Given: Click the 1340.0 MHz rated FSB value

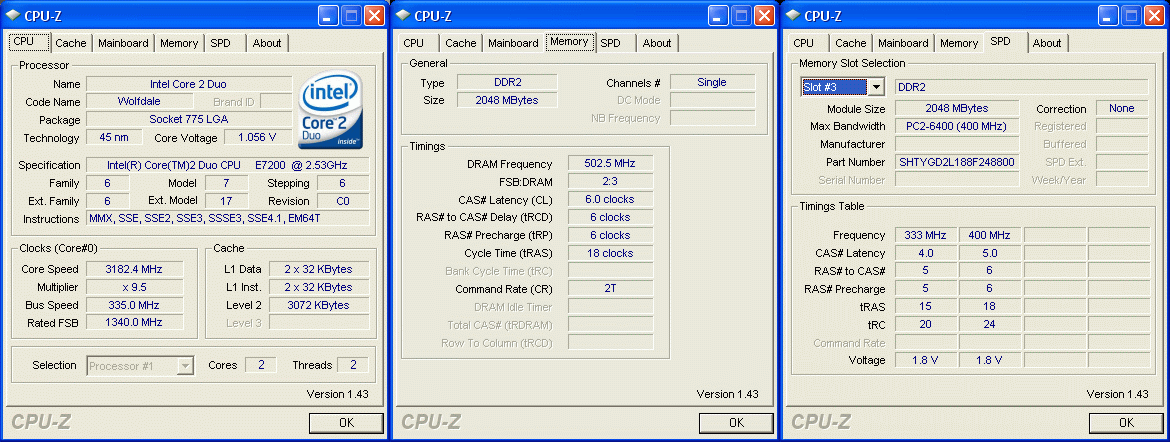Looking at the screenshot, I should click(x=135, y=323).
